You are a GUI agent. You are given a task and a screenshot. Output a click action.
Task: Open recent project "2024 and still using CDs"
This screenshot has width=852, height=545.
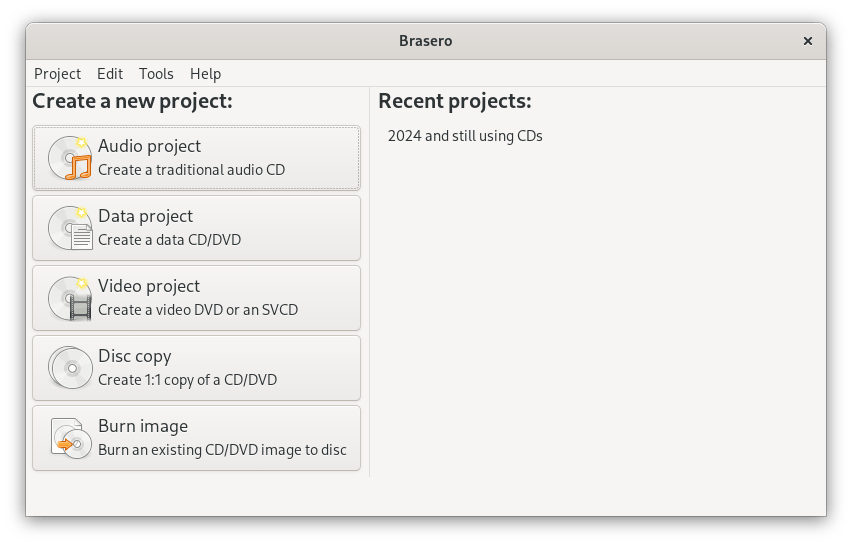(x=465, y=136)
